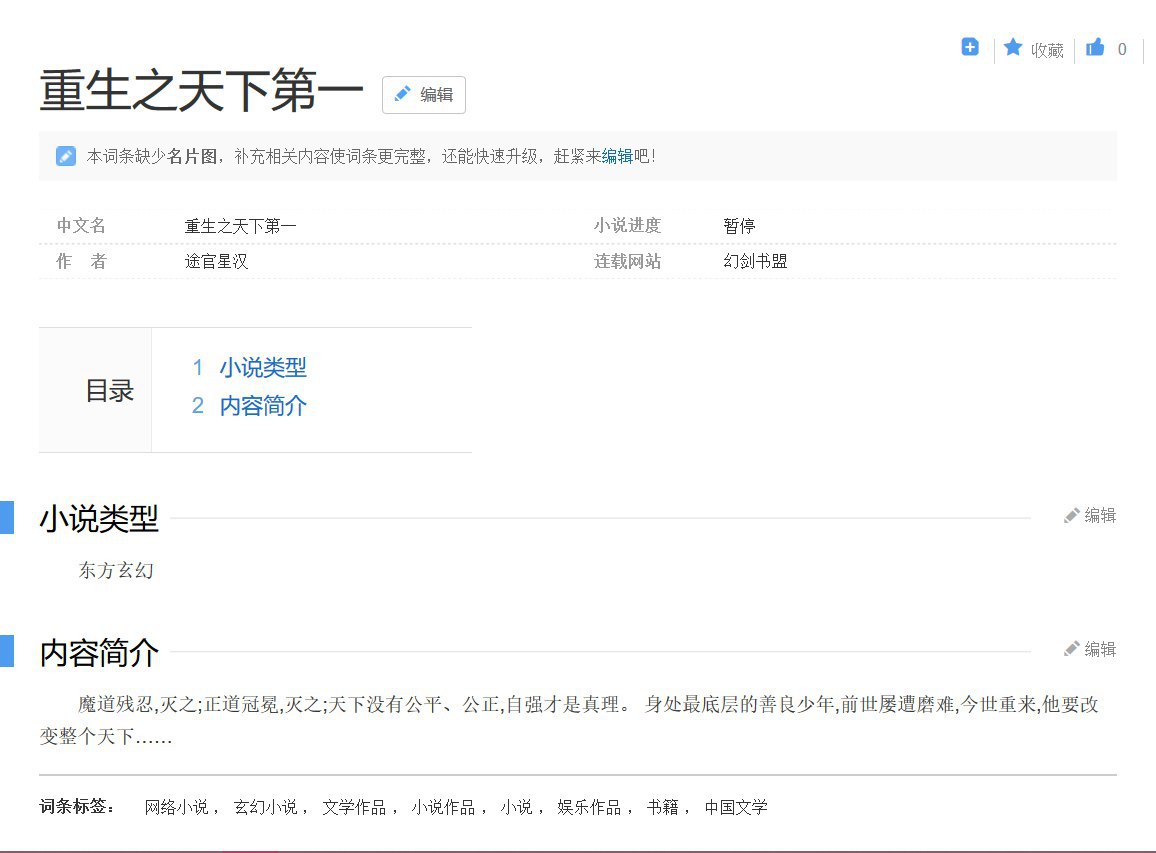The image size is (1156, 853).
Task: Open the 编辑 link in the notice bar
Action: 617,156
